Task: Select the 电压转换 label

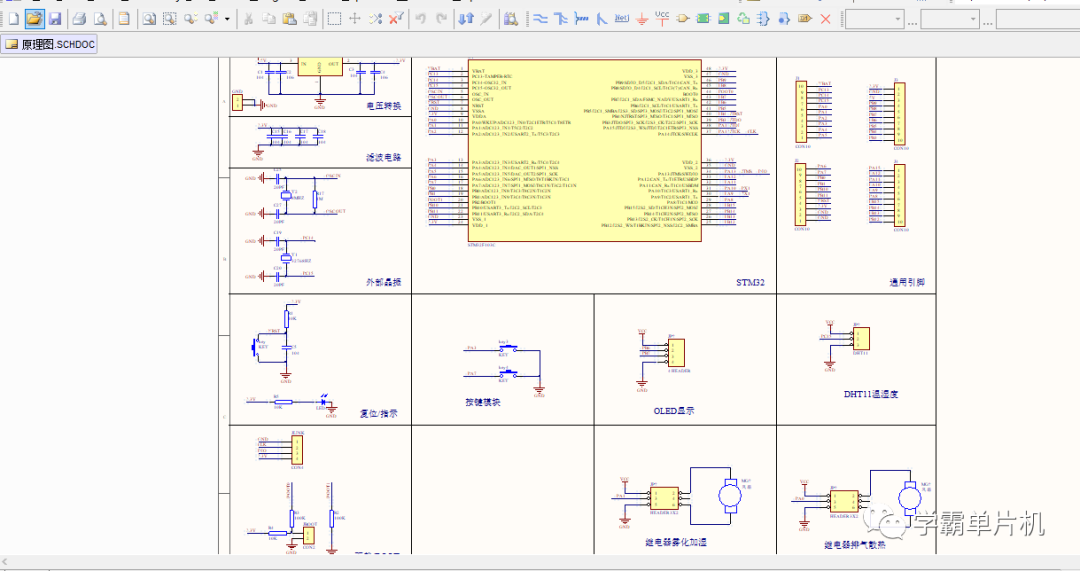Action: tap(384, 105)
